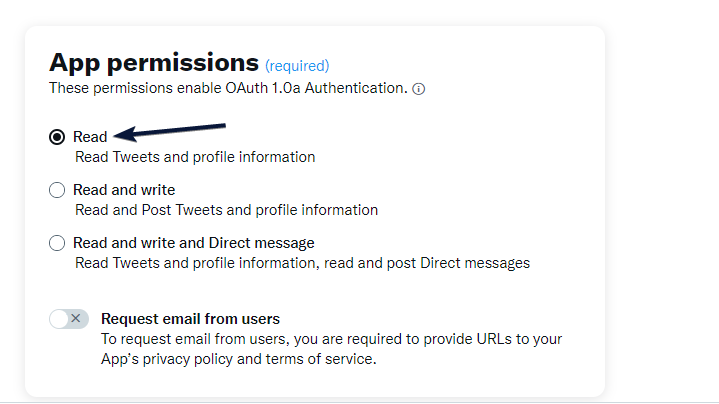Click "Read and write and Direct message" label
This screenshot has width=719, height=404.
[x=194, y=243]
